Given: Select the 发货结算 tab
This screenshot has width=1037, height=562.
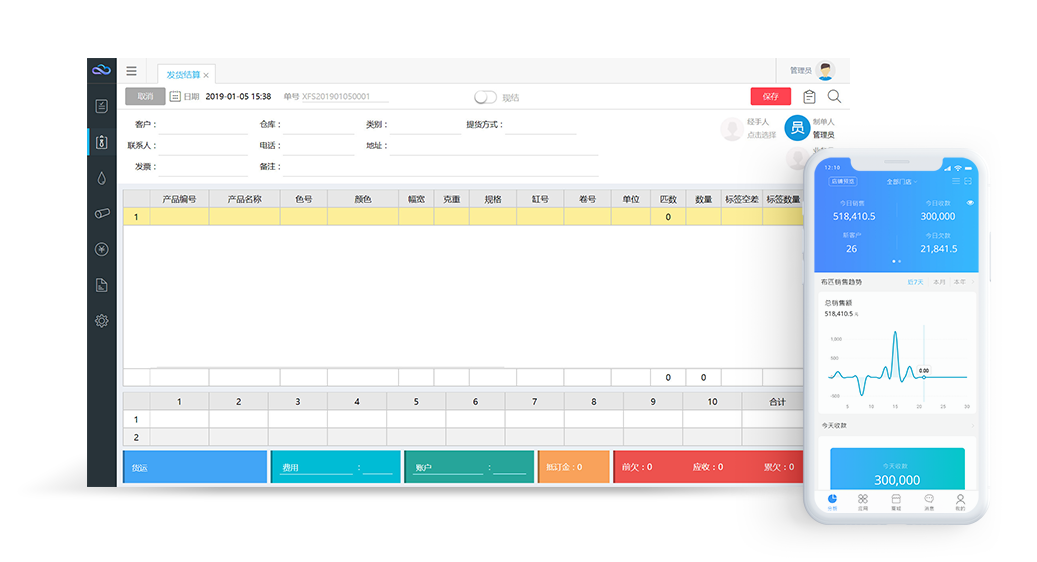Looking at the screenshot, I should point(183,75).
